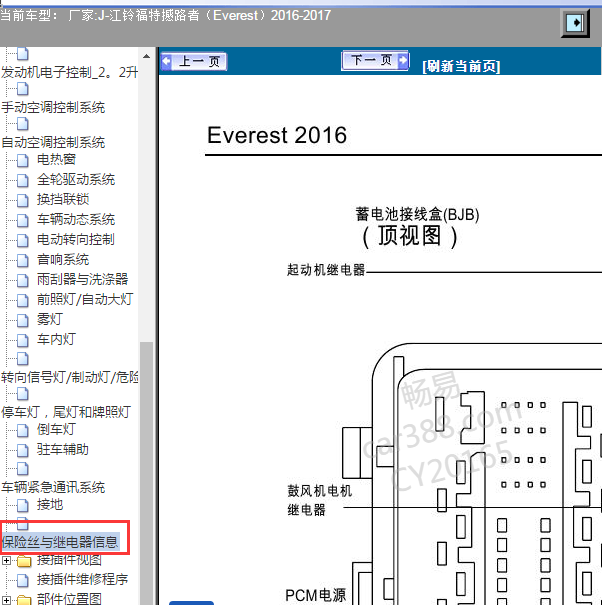The width and height of the screenshot is (602, 605).
Task: Click the 鼓风机电机继电器 label
Action: pos(320,500)
